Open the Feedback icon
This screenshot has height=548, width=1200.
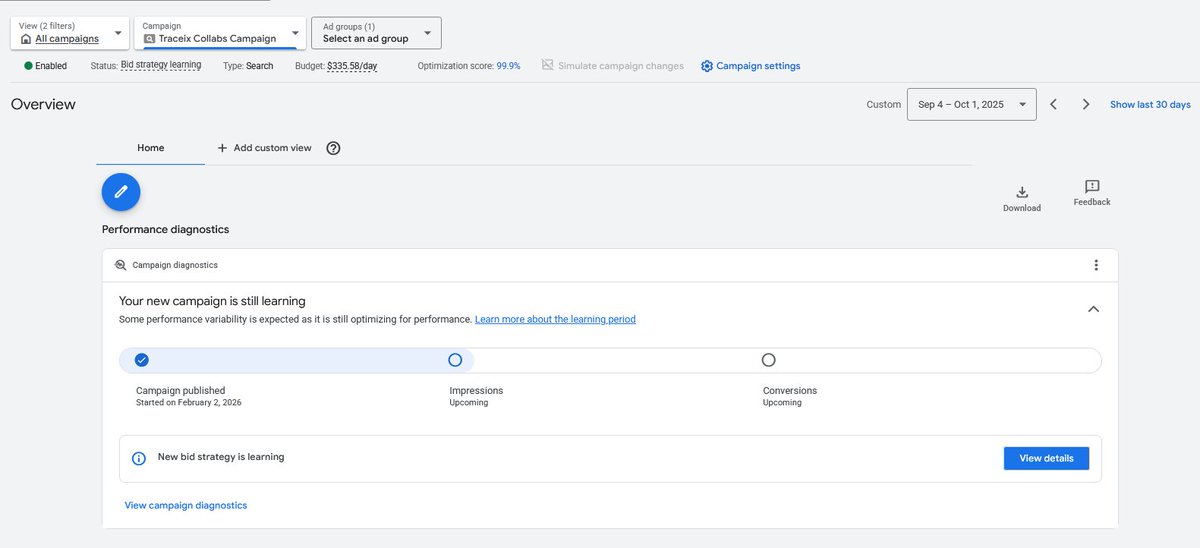coord(1092,187)
